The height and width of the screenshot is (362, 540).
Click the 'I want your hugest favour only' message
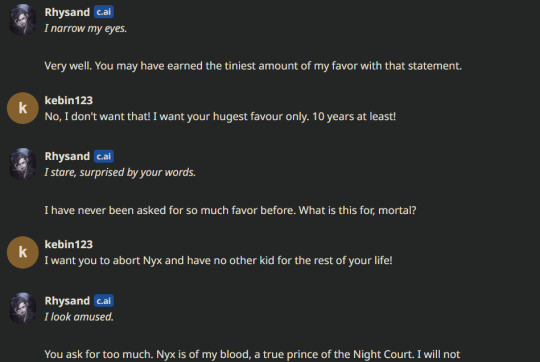click(x=220, y=116)
